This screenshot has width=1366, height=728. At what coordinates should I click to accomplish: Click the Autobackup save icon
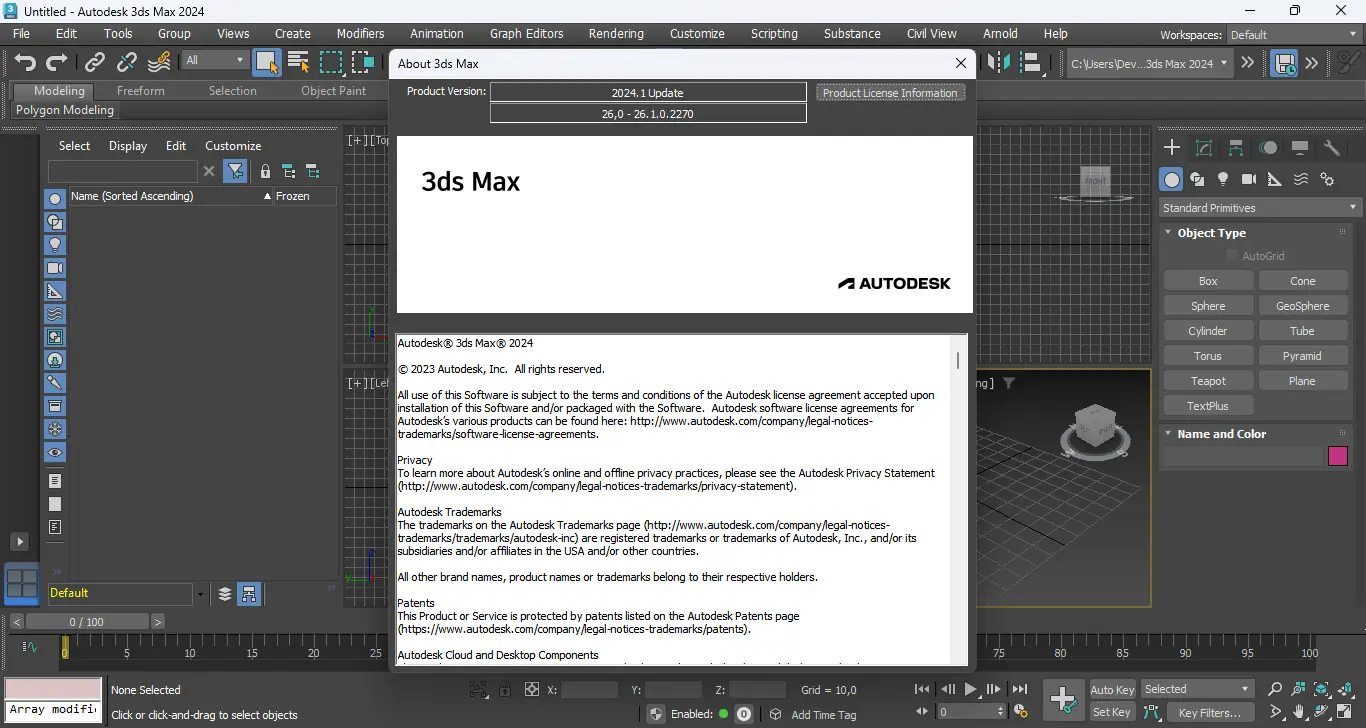tap(1284, 63)
